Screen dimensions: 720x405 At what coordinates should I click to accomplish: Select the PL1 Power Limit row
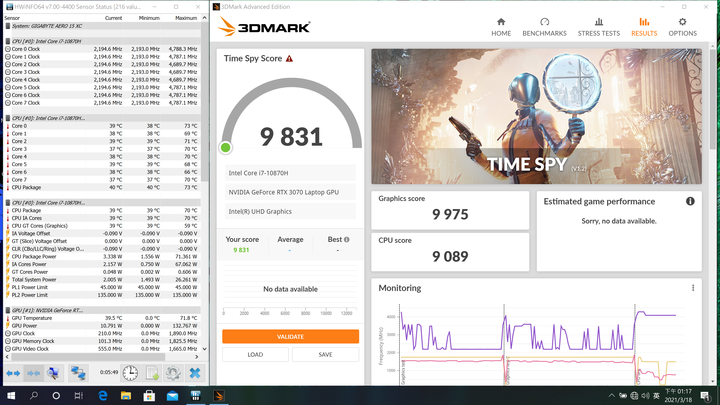coord(102,287)
